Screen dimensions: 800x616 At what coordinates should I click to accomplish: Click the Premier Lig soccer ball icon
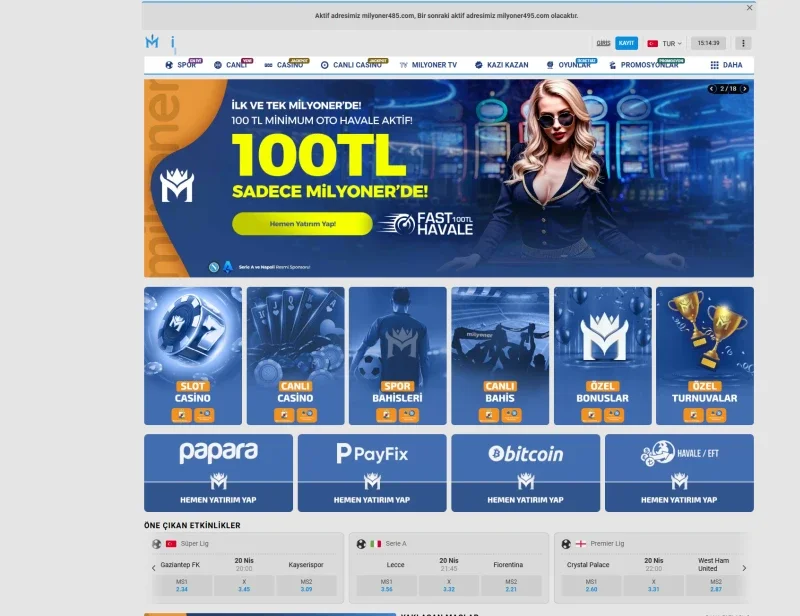pos(566,544)
